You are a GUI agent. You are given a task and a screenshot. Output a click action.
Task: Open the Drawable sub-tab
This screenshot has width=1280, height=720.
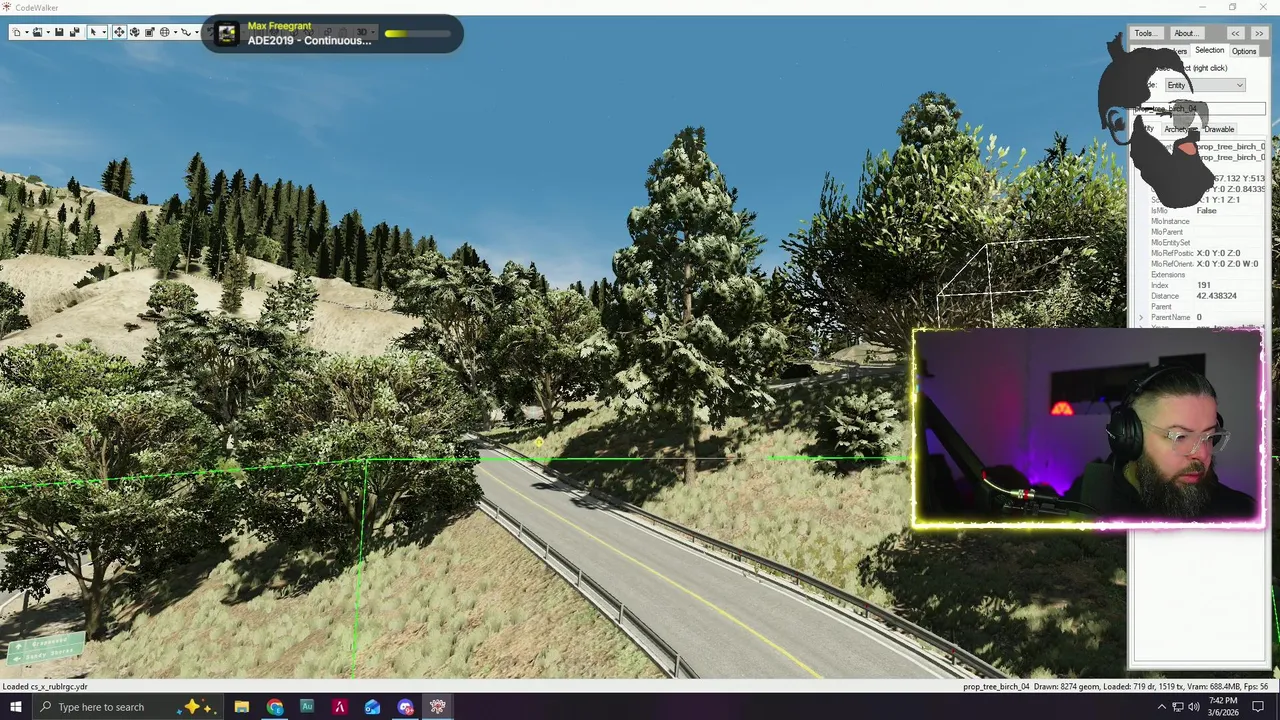pos(1219,129)
